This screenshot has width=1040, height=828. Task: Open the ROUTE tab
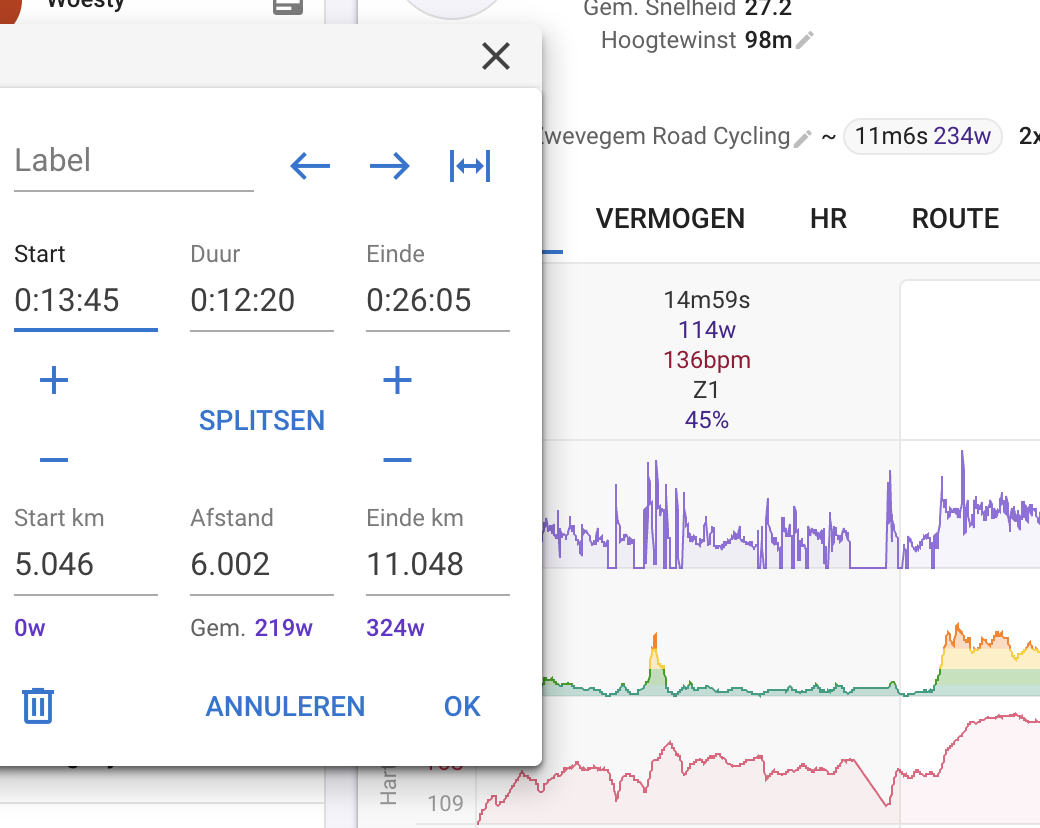(x=955, y=219)
